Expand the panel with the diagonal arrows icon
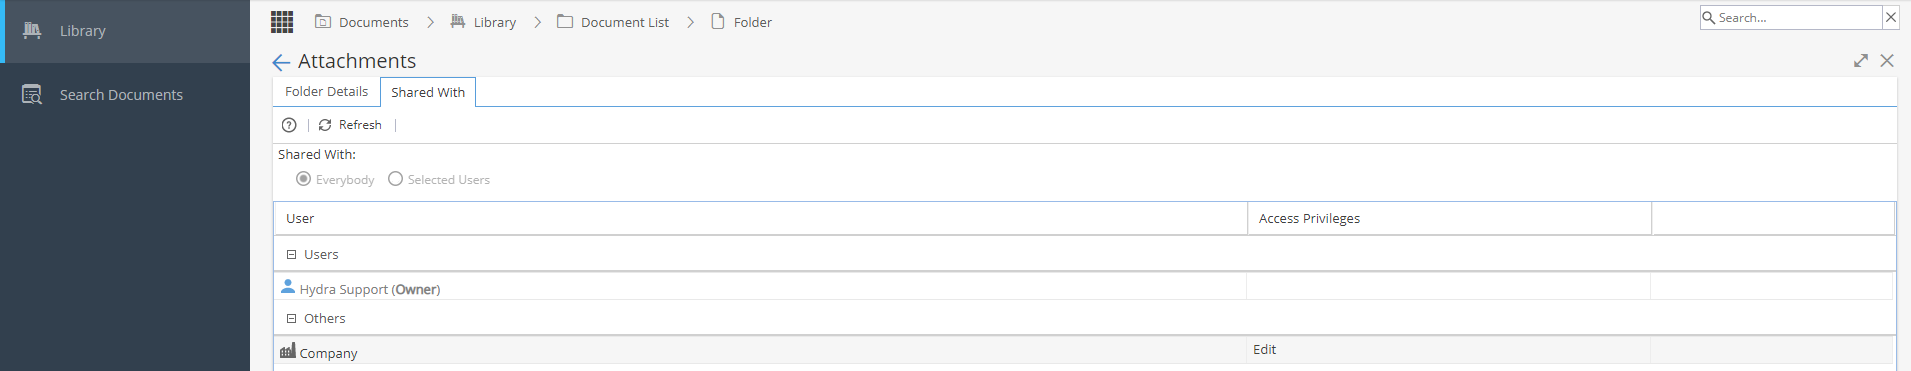1911x371 pixels. coord(1861,61)
